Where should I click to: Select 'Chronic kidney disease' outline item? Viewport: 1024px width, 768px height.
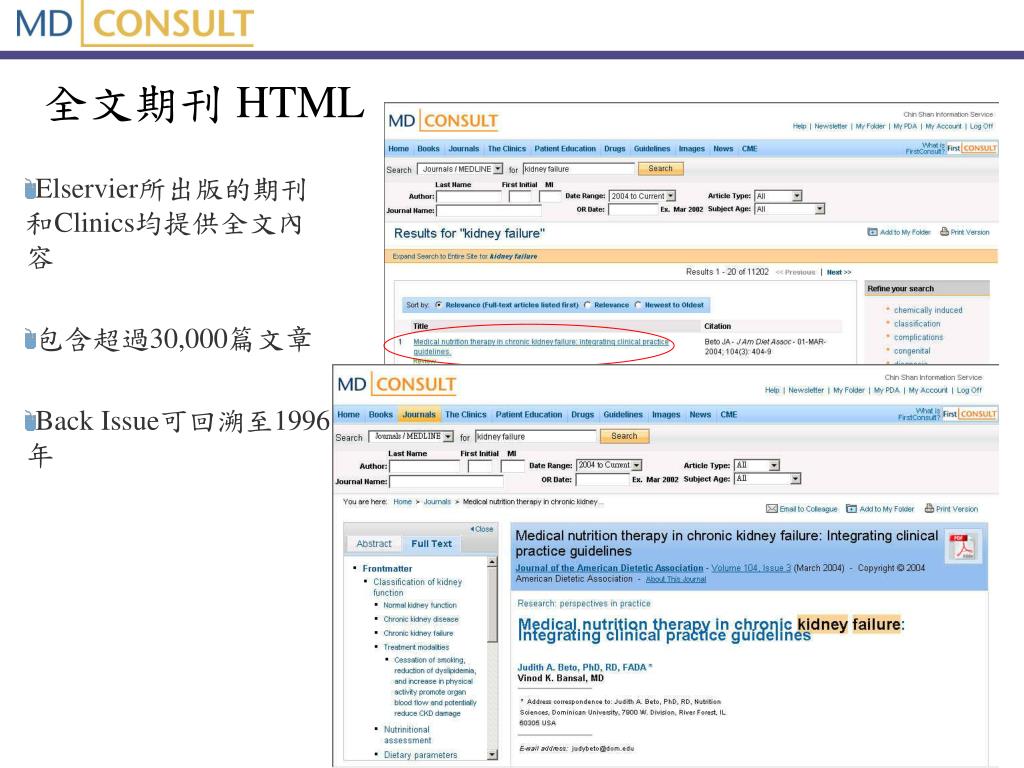pos(421,619)
